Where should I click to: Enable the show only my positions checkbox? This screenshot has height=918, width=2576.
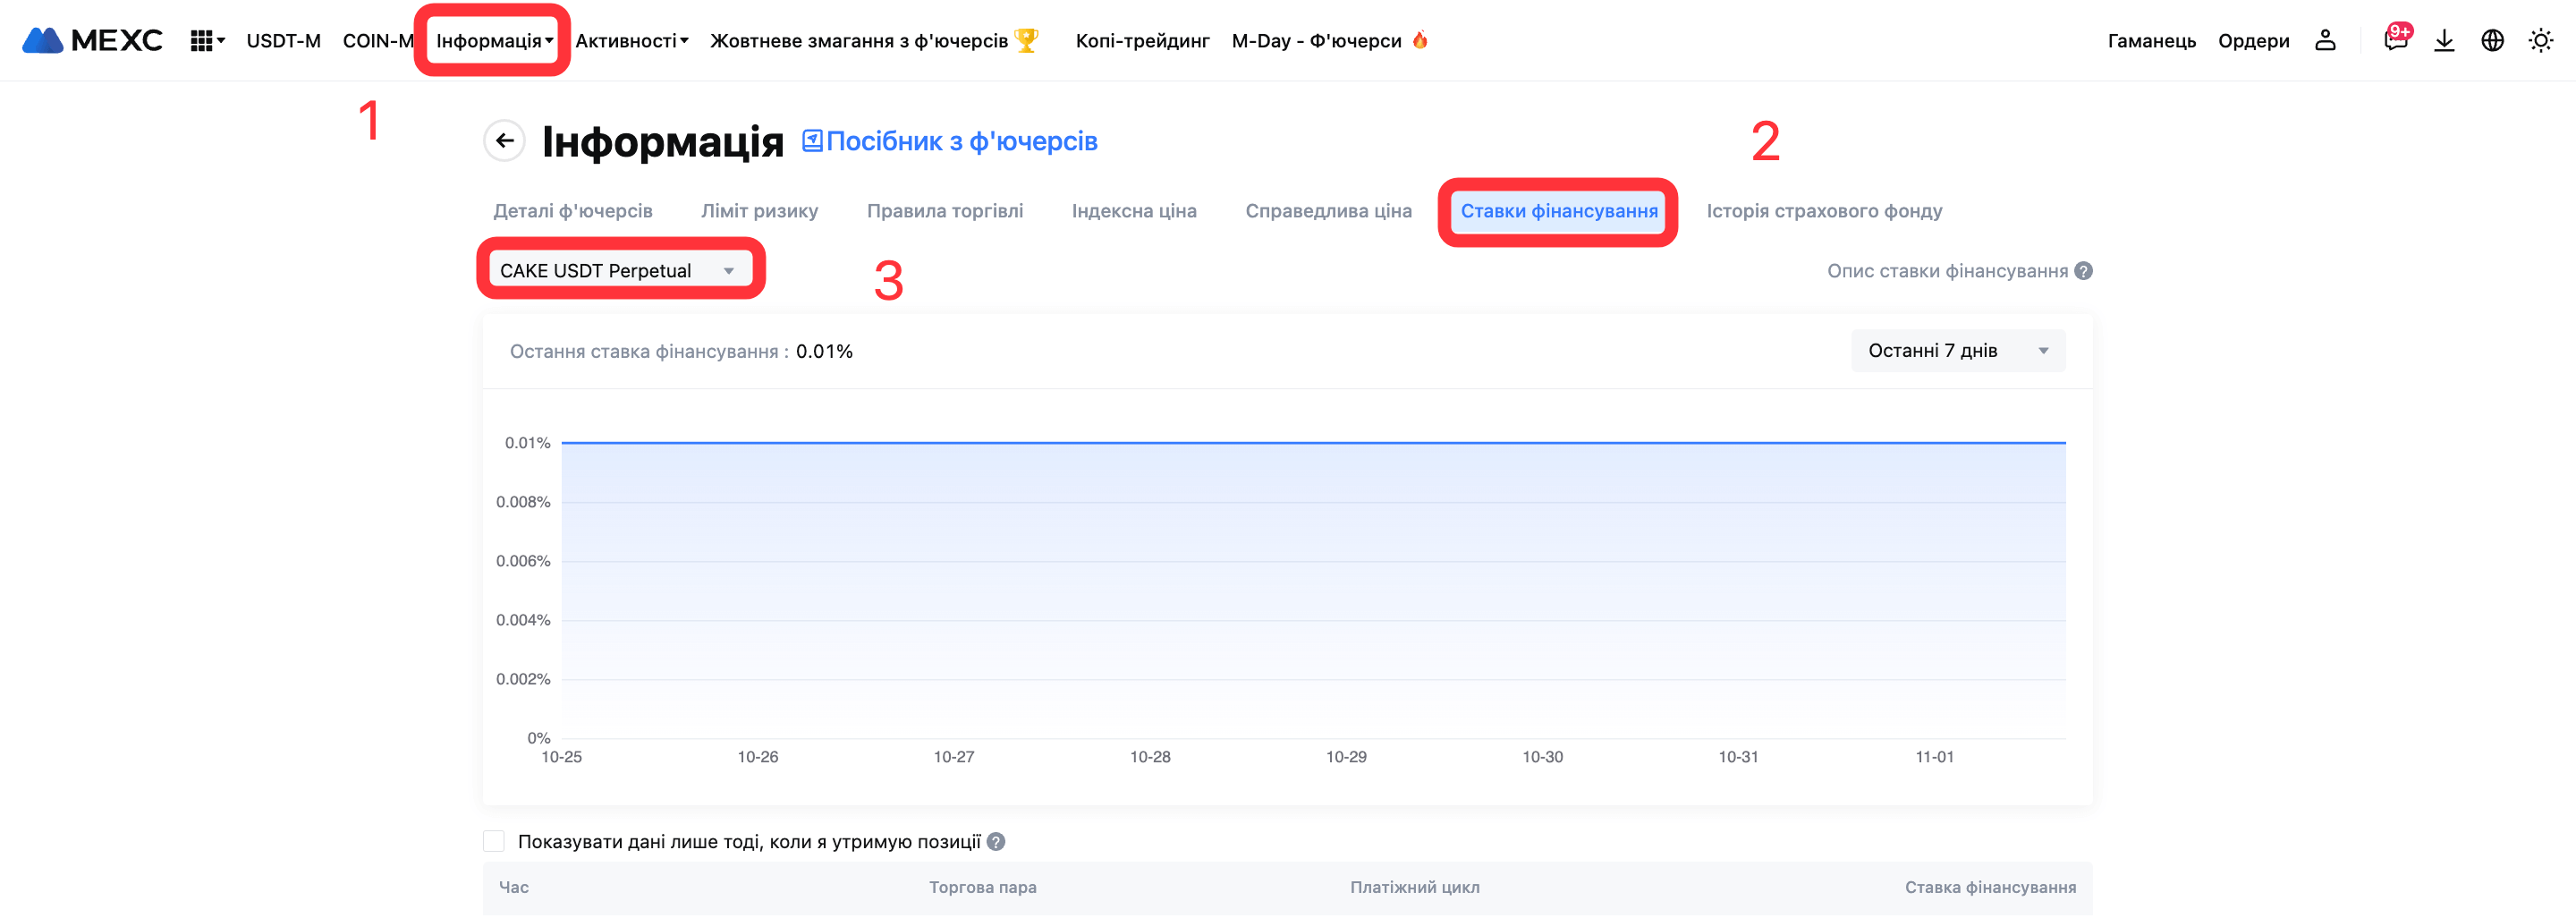tap(494, 841)
